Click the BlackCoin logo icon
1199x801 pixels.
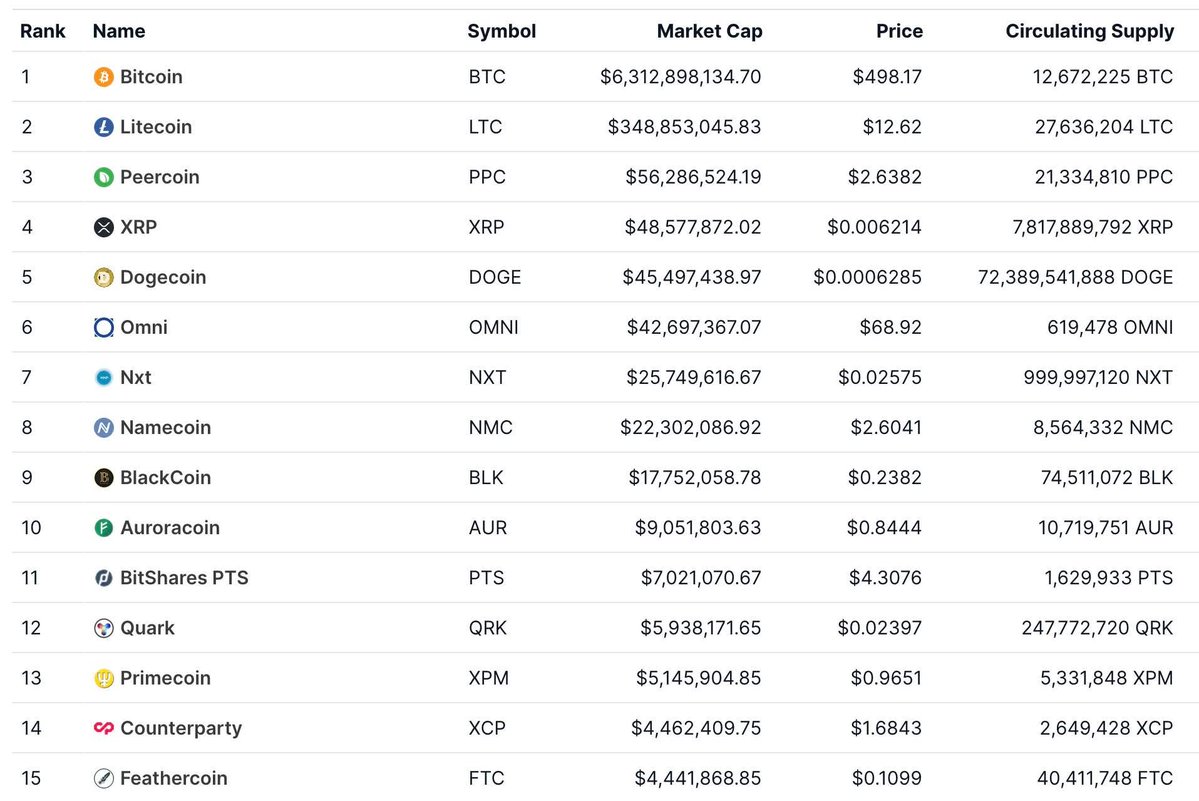103,478
